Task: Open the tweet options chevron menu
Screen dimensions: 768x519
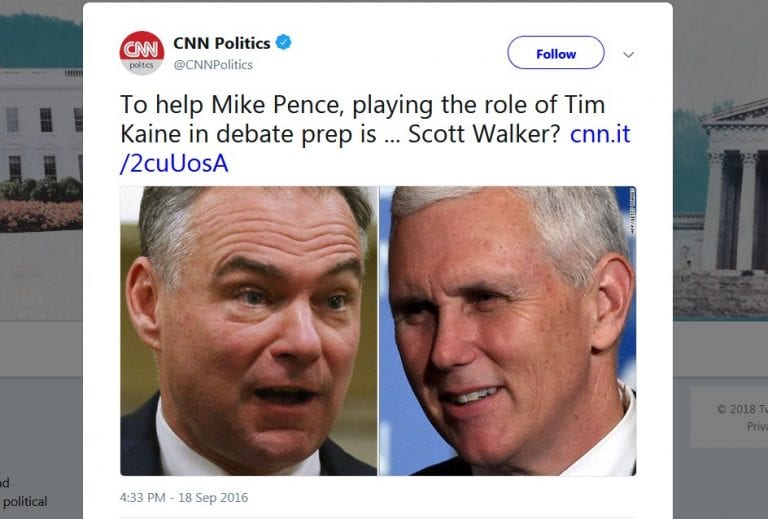Action: click(x=628, y=54)
